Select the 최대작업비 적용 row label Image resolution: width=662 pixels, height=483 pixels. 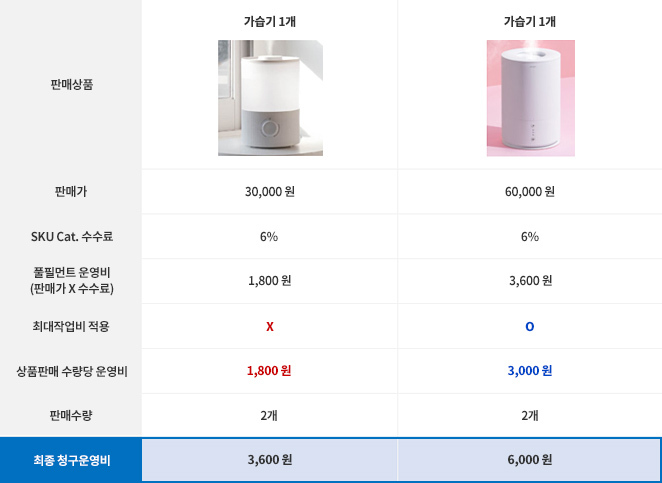click(71, 326)
